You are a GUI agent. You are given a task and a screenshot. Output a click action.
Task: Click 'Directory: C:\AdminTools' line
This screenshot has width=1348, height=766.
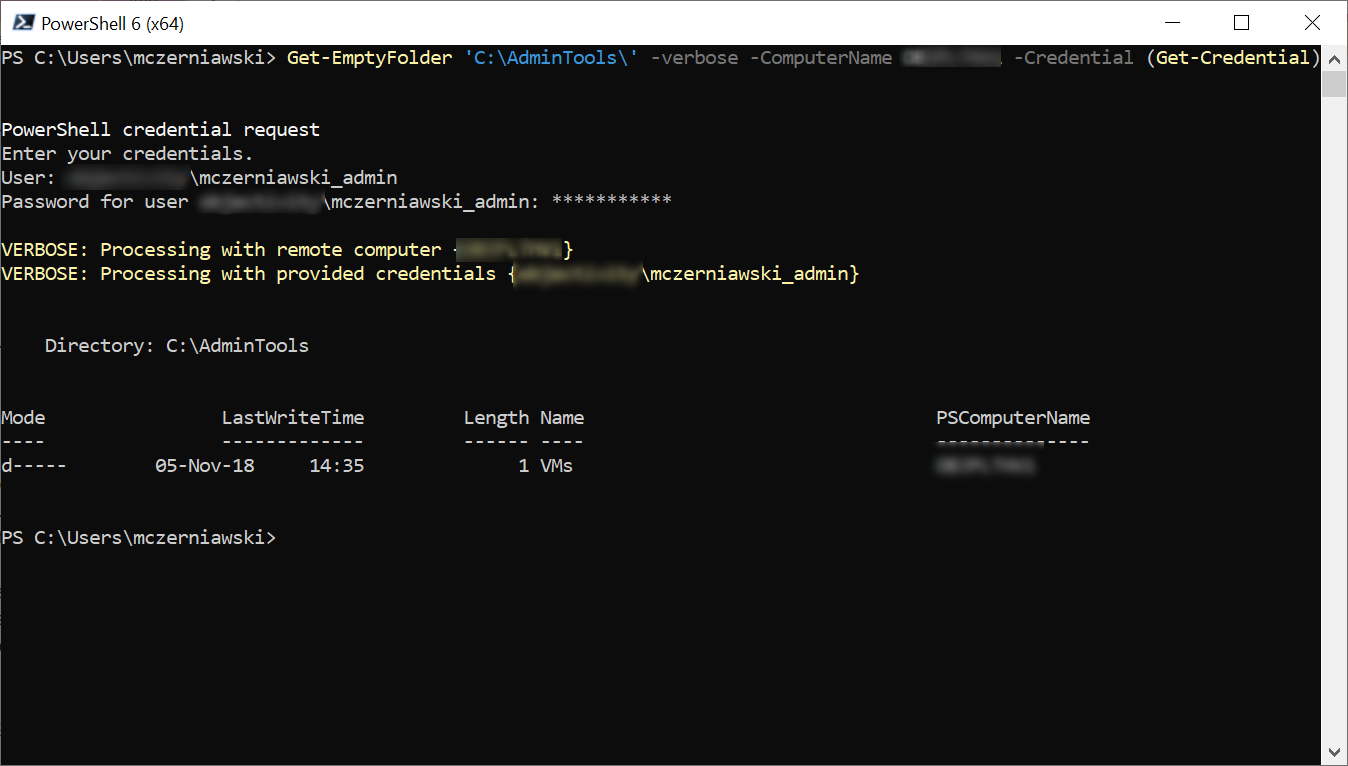(x=177, y=346)
